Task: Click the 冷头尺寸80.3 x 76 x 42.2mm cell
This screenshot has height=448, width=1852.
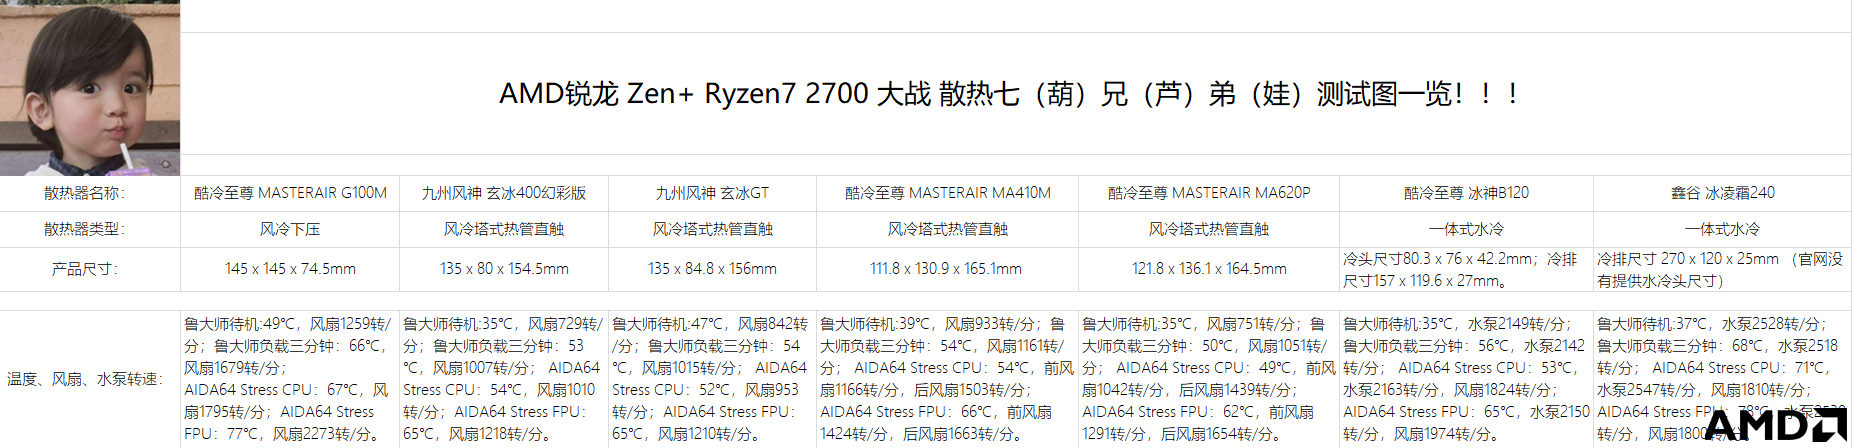Action: coord(1466,269)
